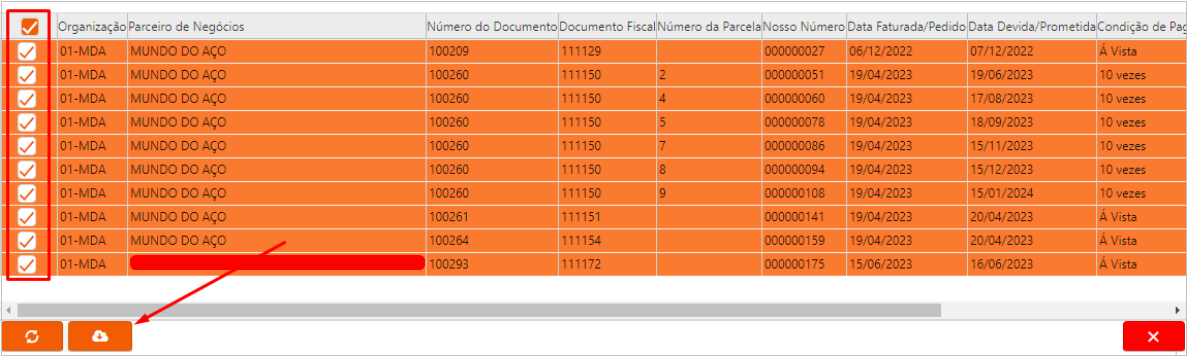Sort by Número do Documento column header
The width and height of the screenshot is (1190, 364).
click(x=492, y=27)
